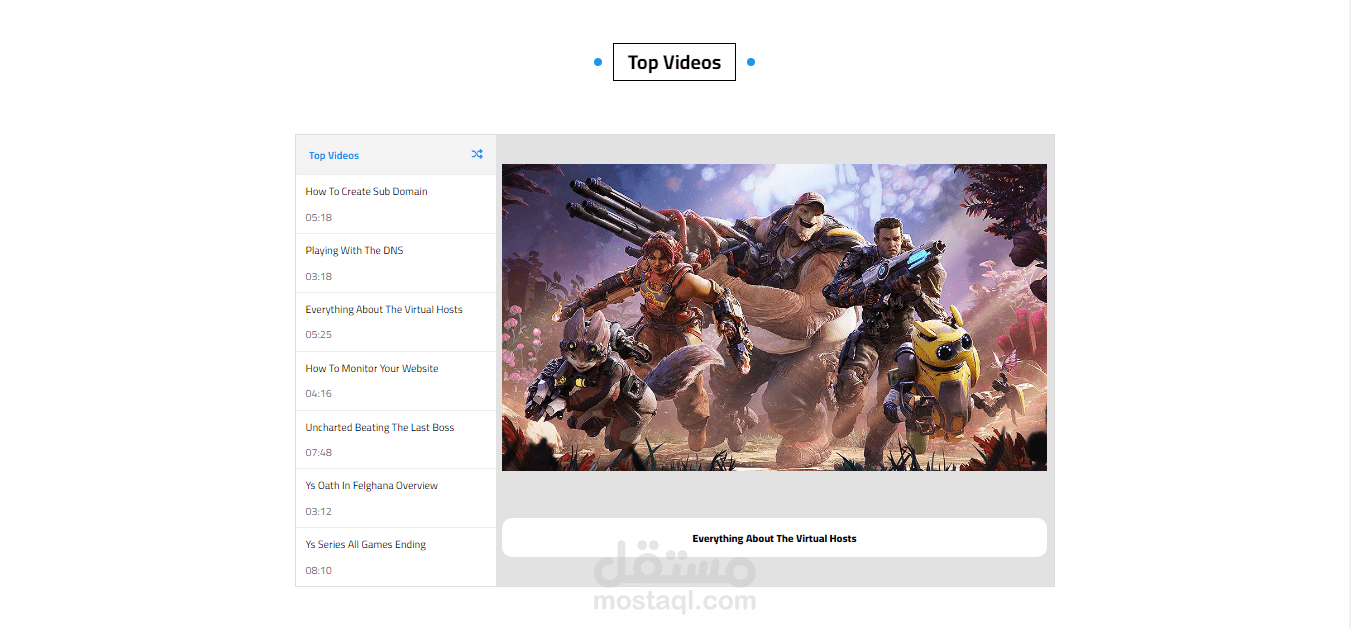Click the 03:18 duration label
Screen dimensions: 1351x628
(319, 276)
